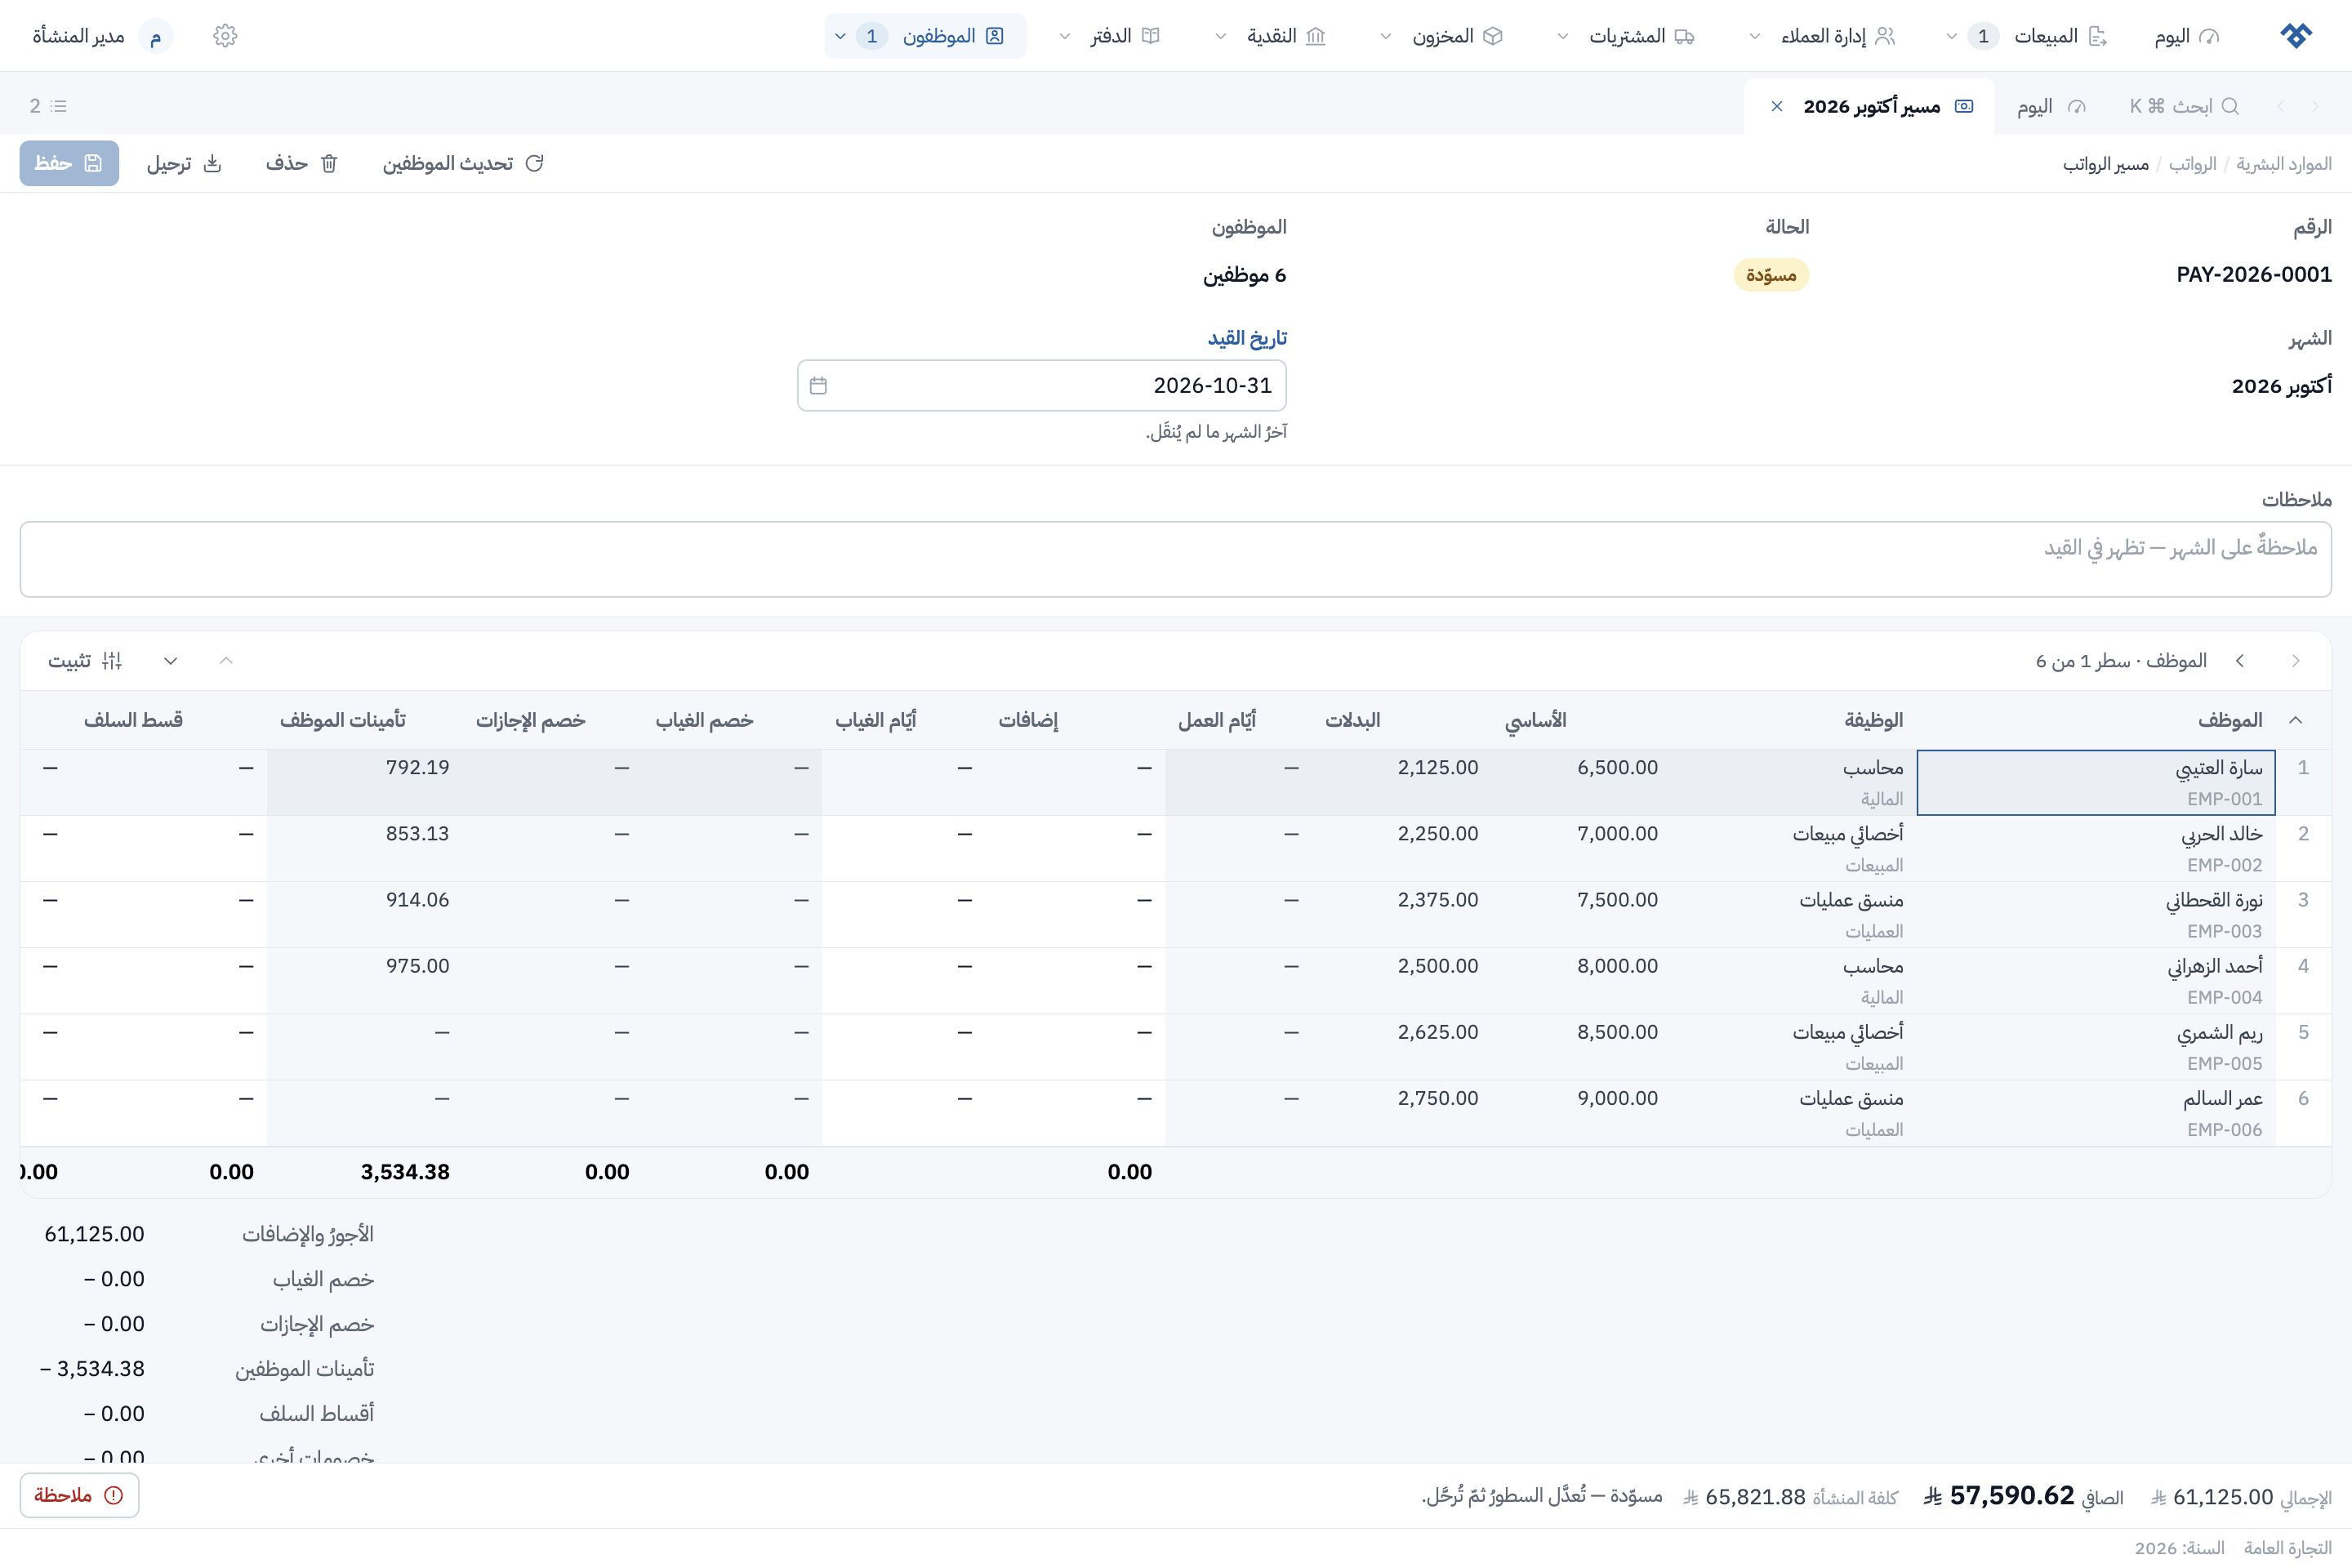Expand the الدفتر menu dropdown
2352x1568 pixels.
pos(1065,36)
